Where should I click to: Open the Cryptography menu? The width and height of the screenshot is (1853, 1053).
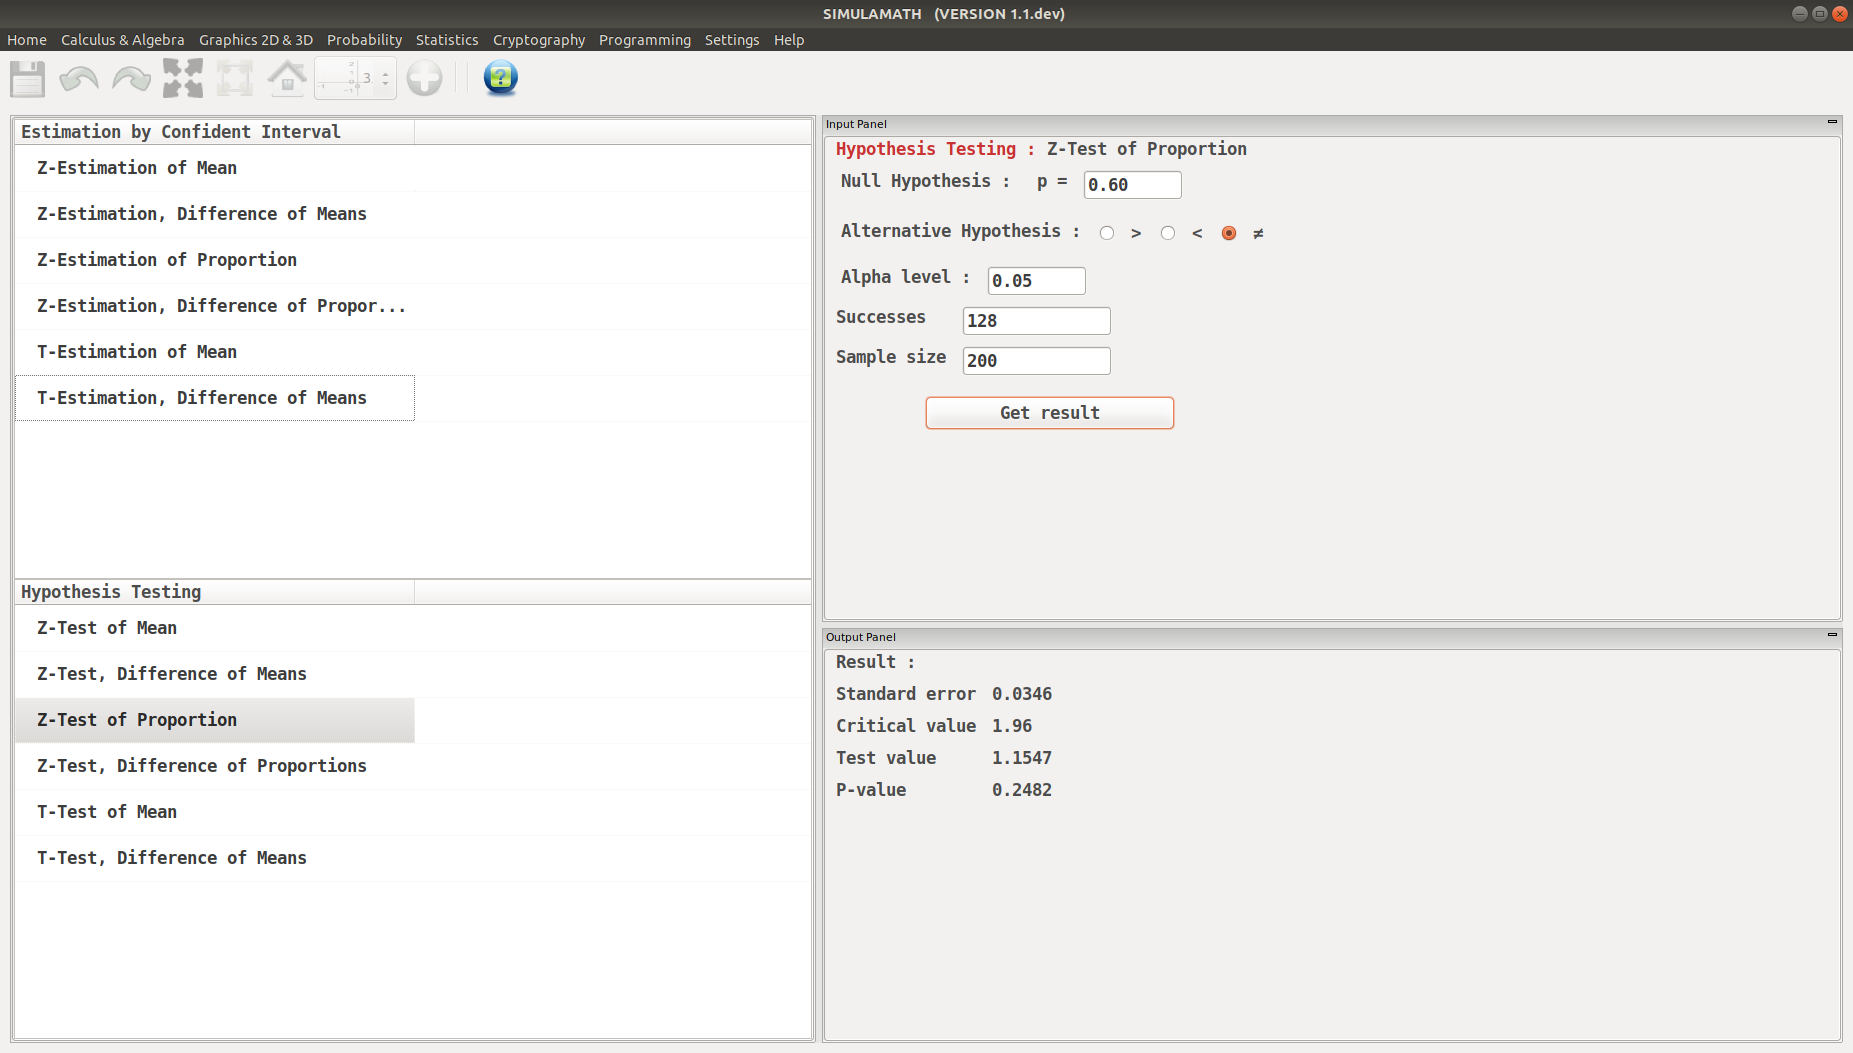(x=539, y=40)
